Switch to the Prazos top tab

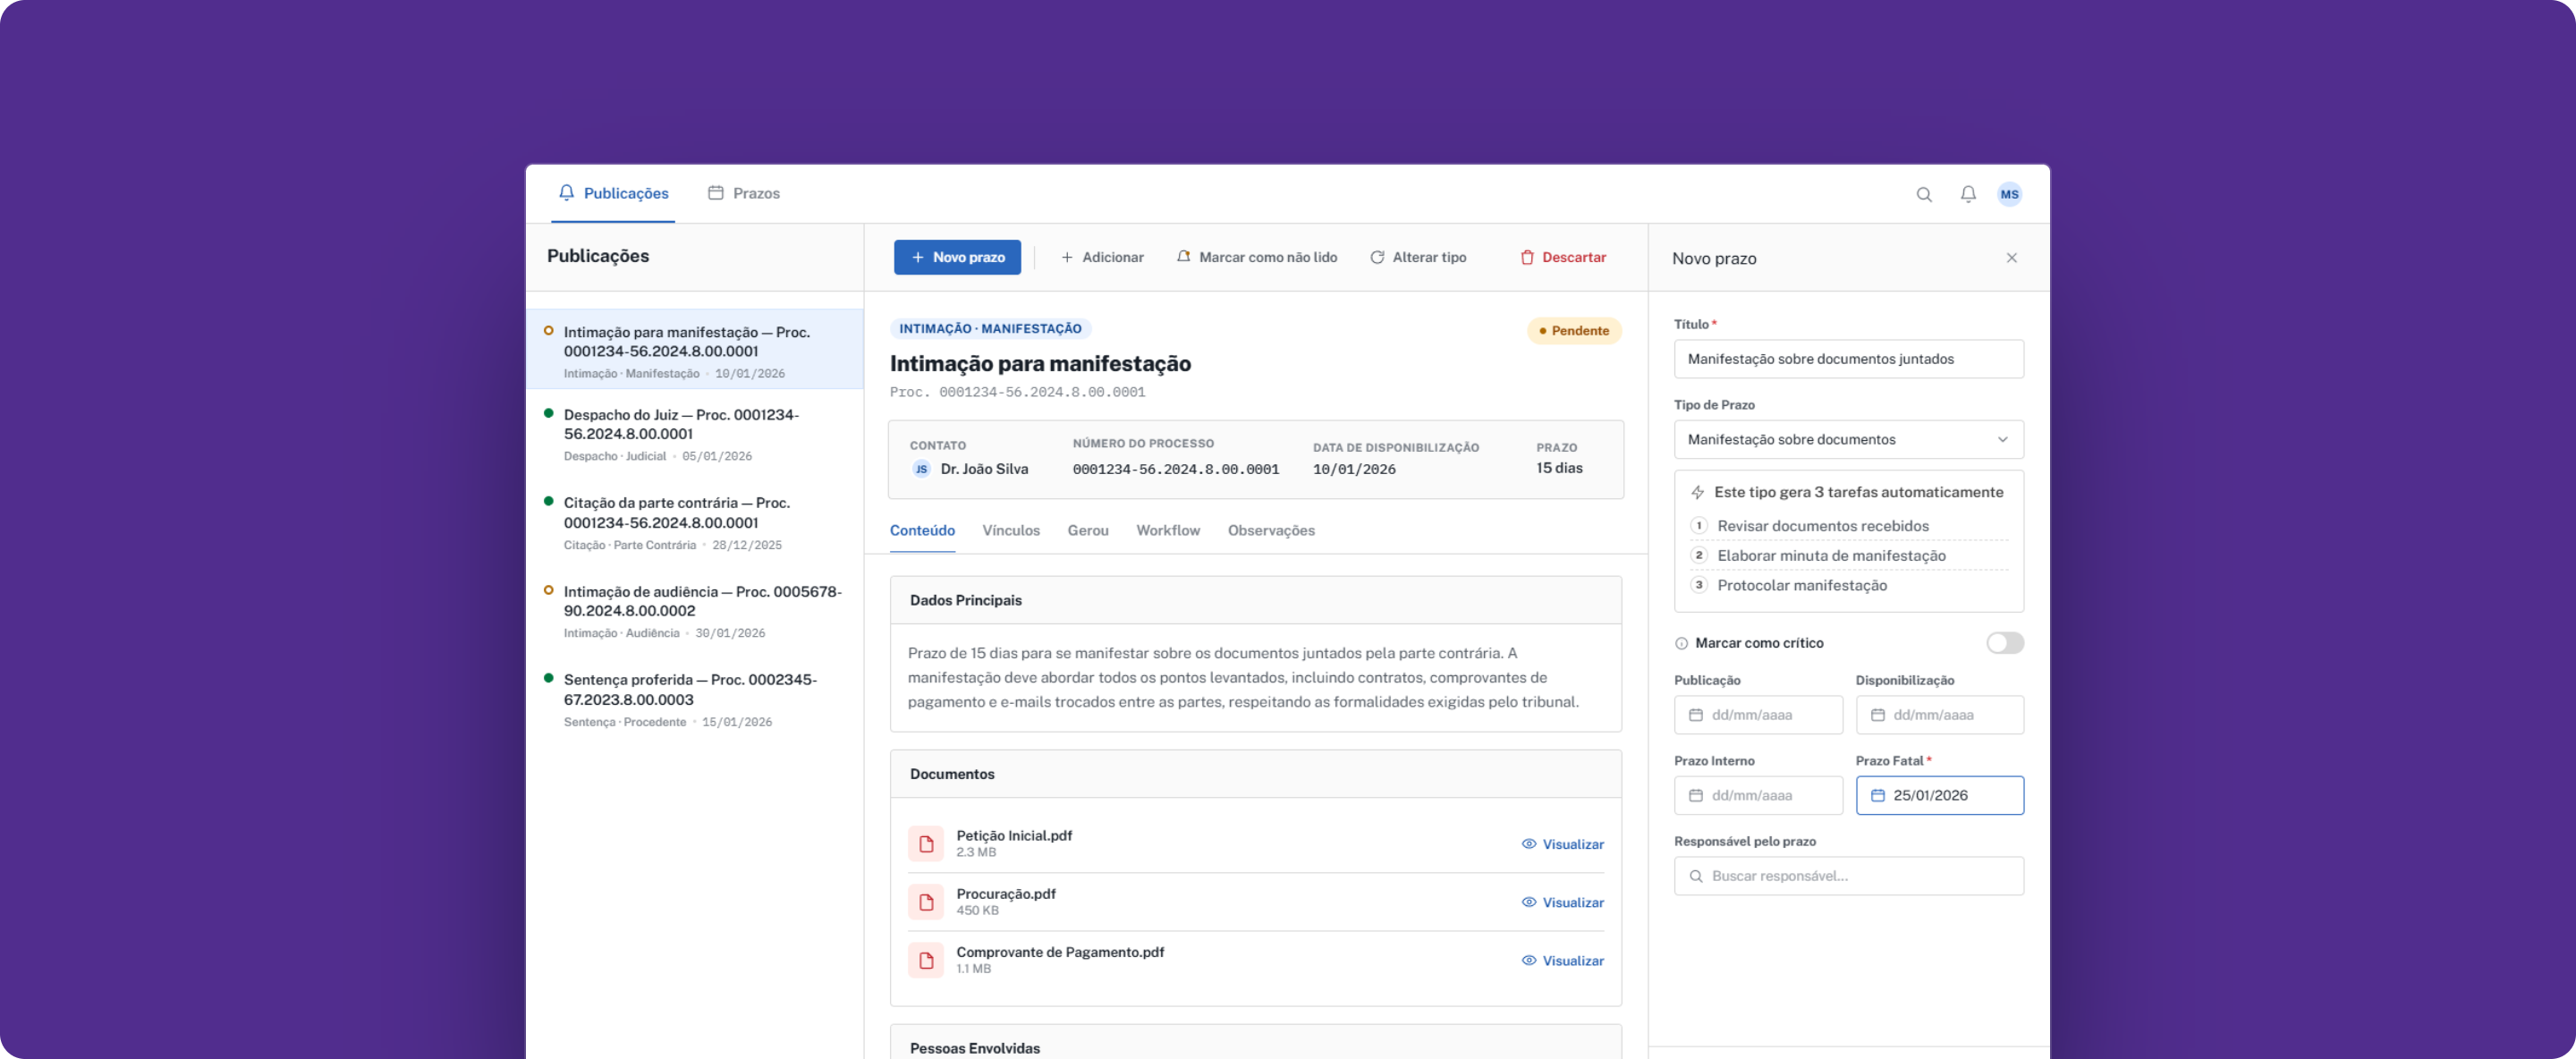tap(743, 194)
